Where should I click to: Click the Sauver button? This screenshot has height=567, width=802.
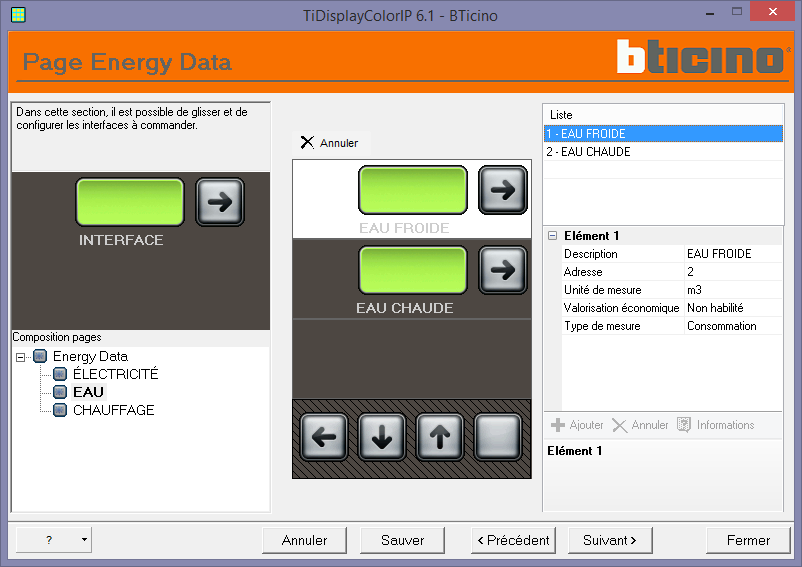[403, 540]
